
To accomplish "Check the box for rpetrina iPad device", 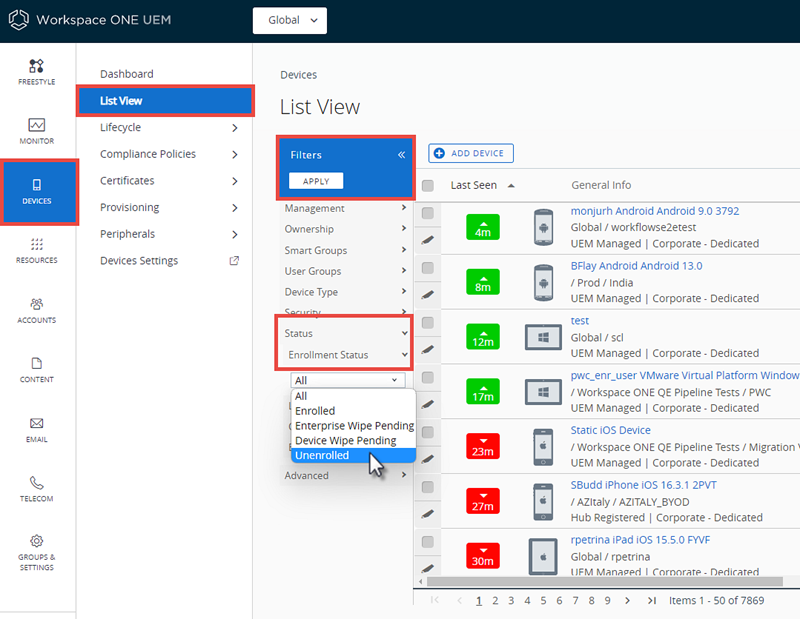I will click(x=428, y=541).
